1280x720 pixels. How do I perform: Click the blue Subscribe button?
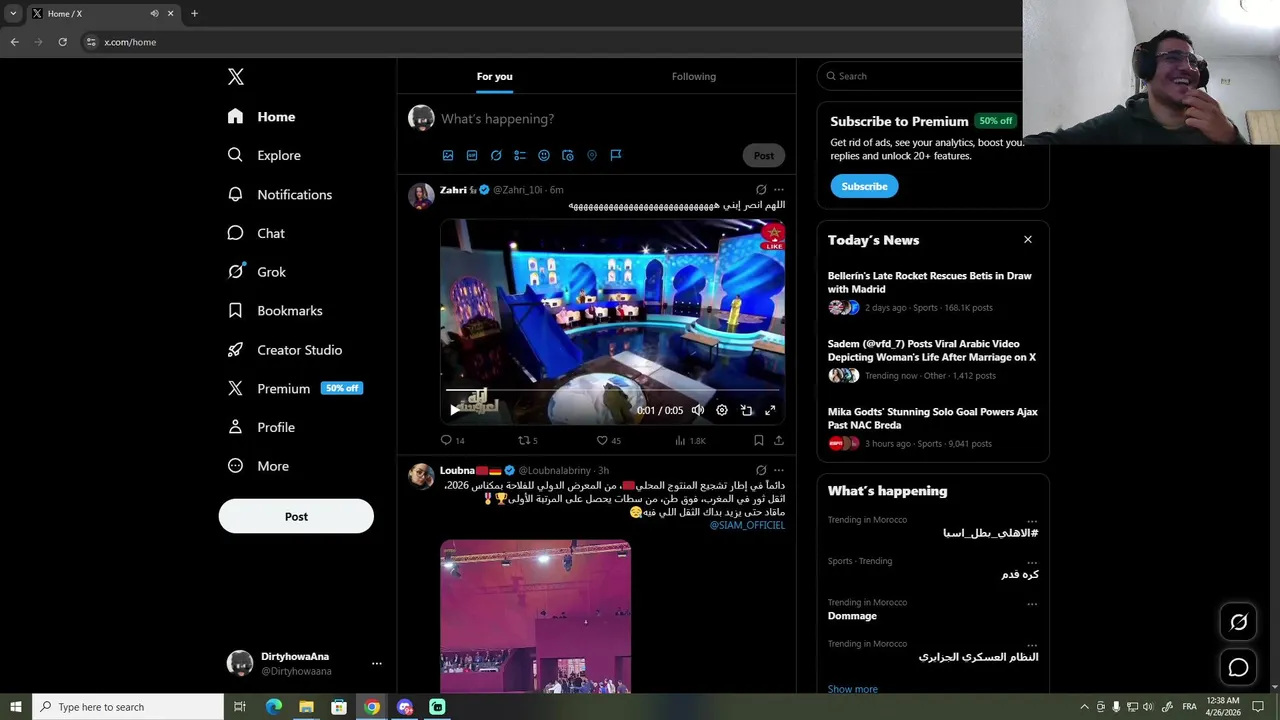pos(864,186)
